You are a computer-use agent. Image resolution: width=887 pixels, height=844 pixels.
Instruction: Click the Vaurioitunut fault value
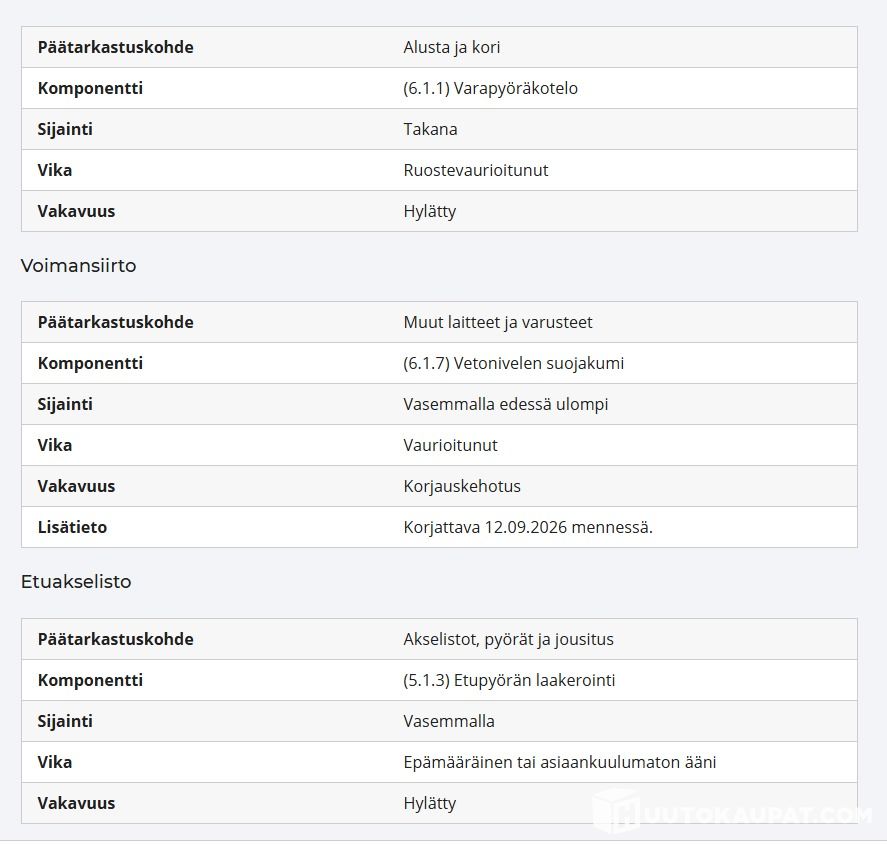[450, 445]
